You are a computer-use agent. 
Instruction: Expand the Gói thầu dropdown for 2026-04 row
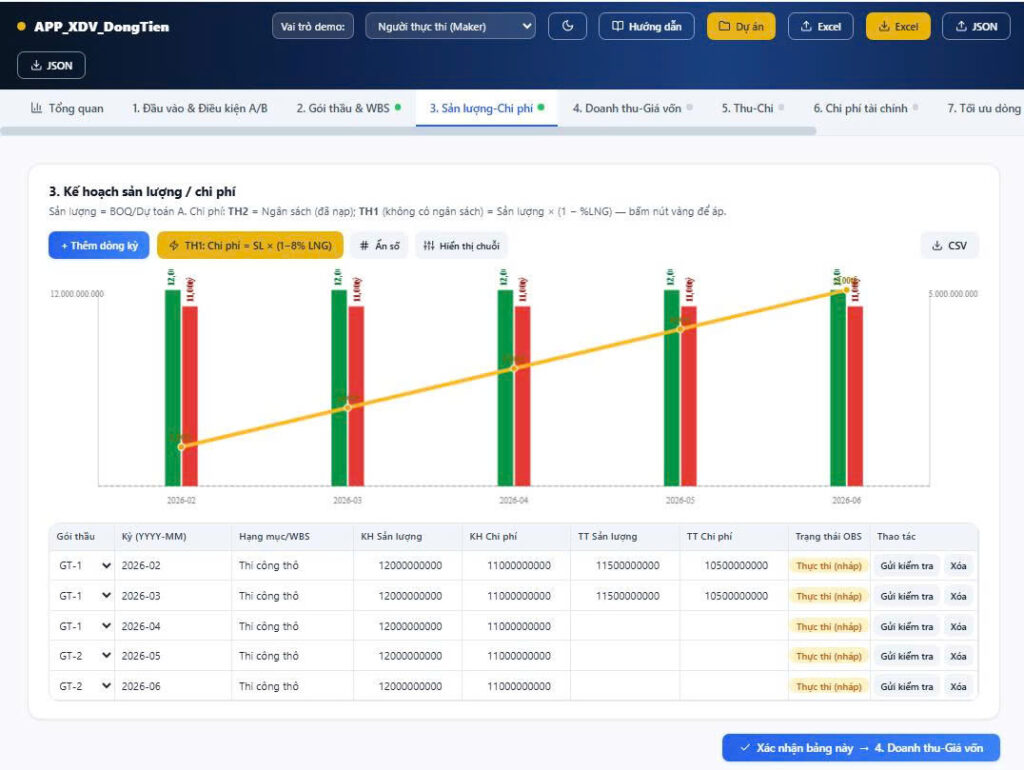[83, 626]
